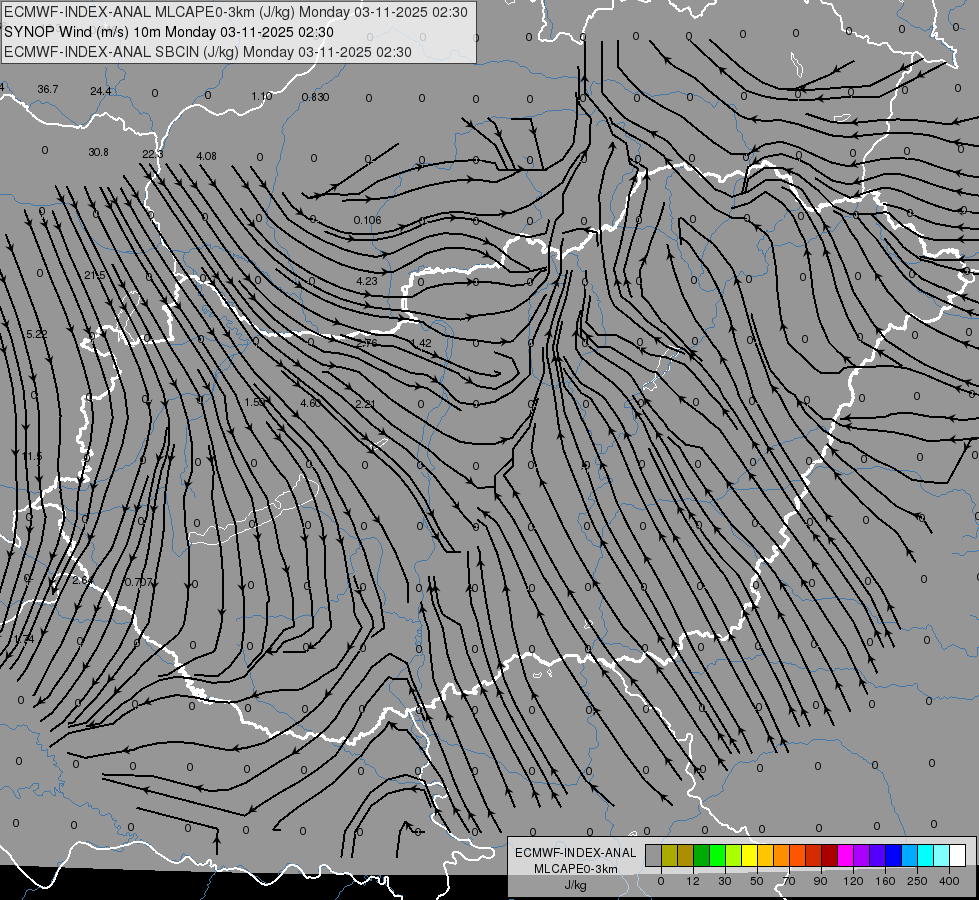Click the map value '24.4'
This screenshot has height=900, width=979.
101,91
